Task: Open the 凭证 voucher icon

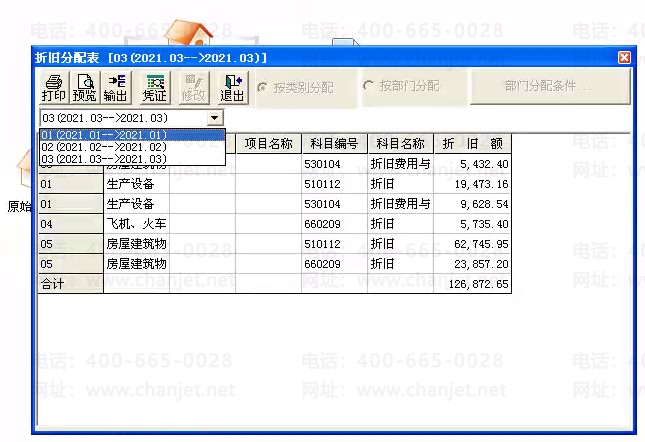Action: click(x=154, y=88)
